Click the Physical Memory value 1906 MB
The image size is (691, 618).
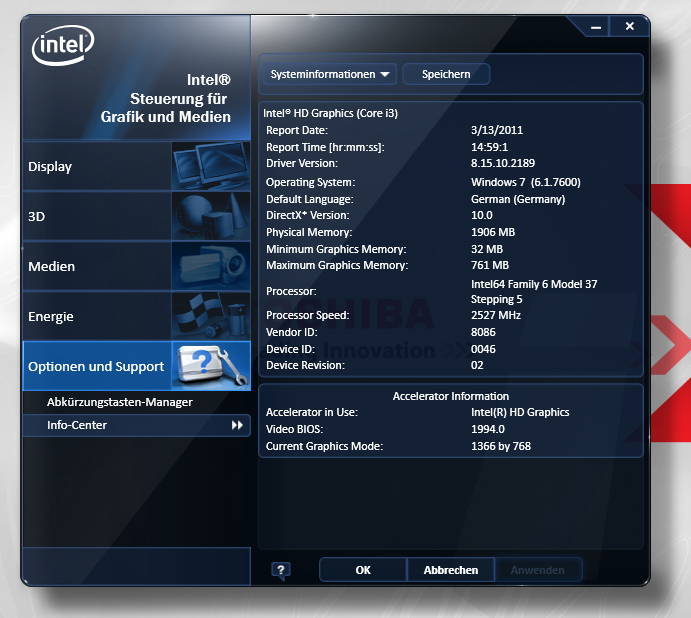[493, 232]
